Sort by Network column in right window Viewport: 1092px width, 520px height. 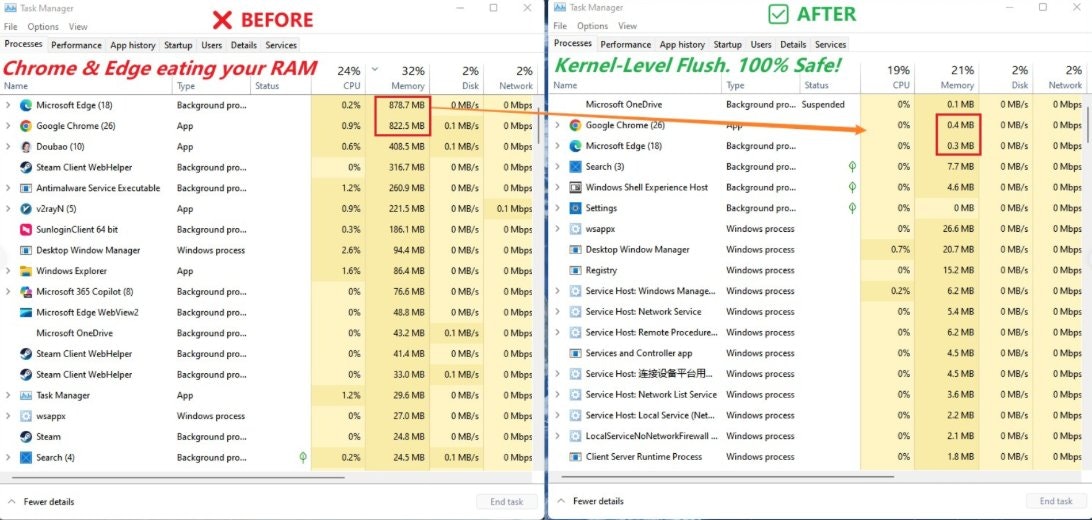click(1059, 77)
